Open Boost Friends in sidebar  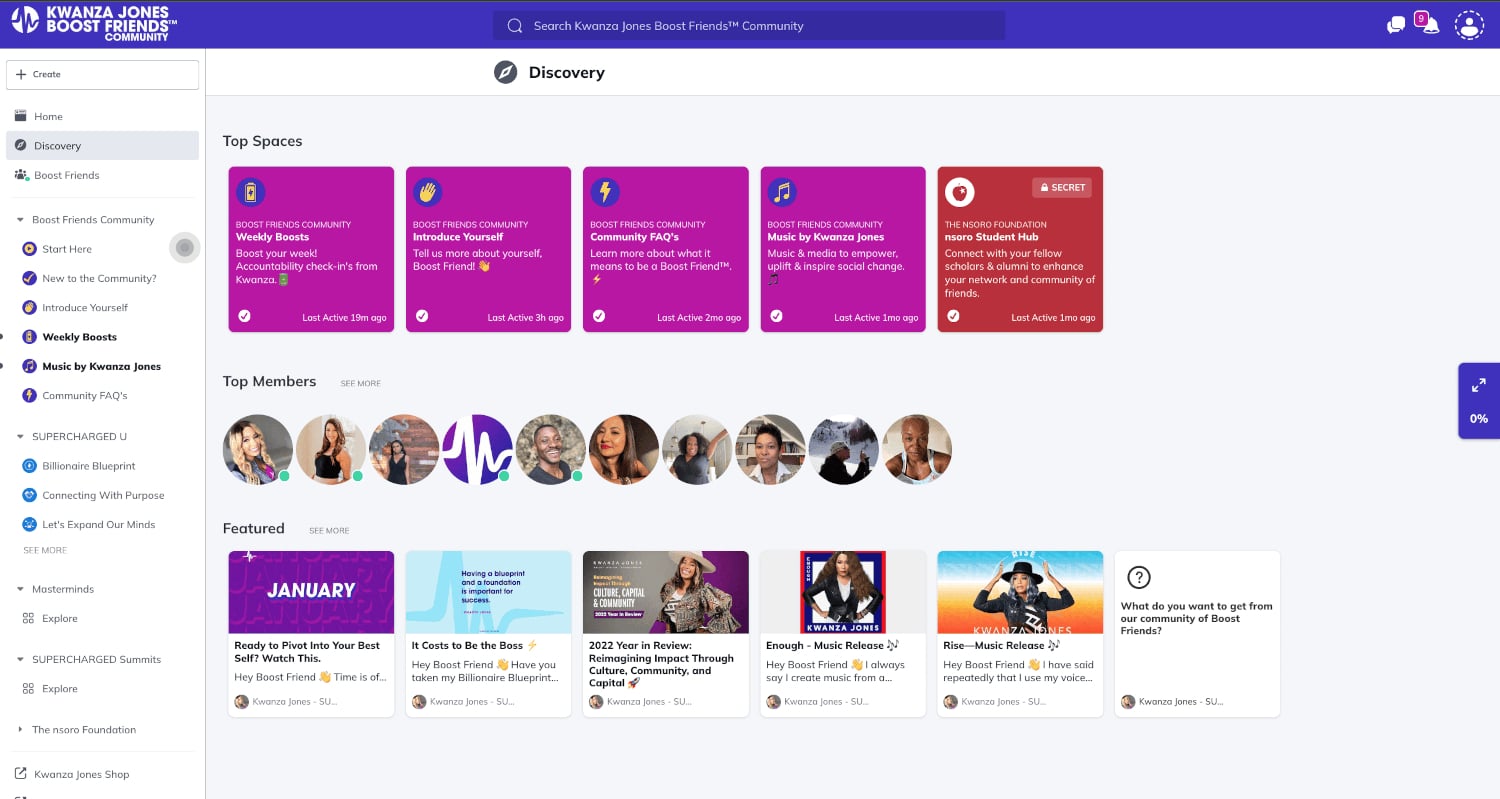click(x=66, y=175)
